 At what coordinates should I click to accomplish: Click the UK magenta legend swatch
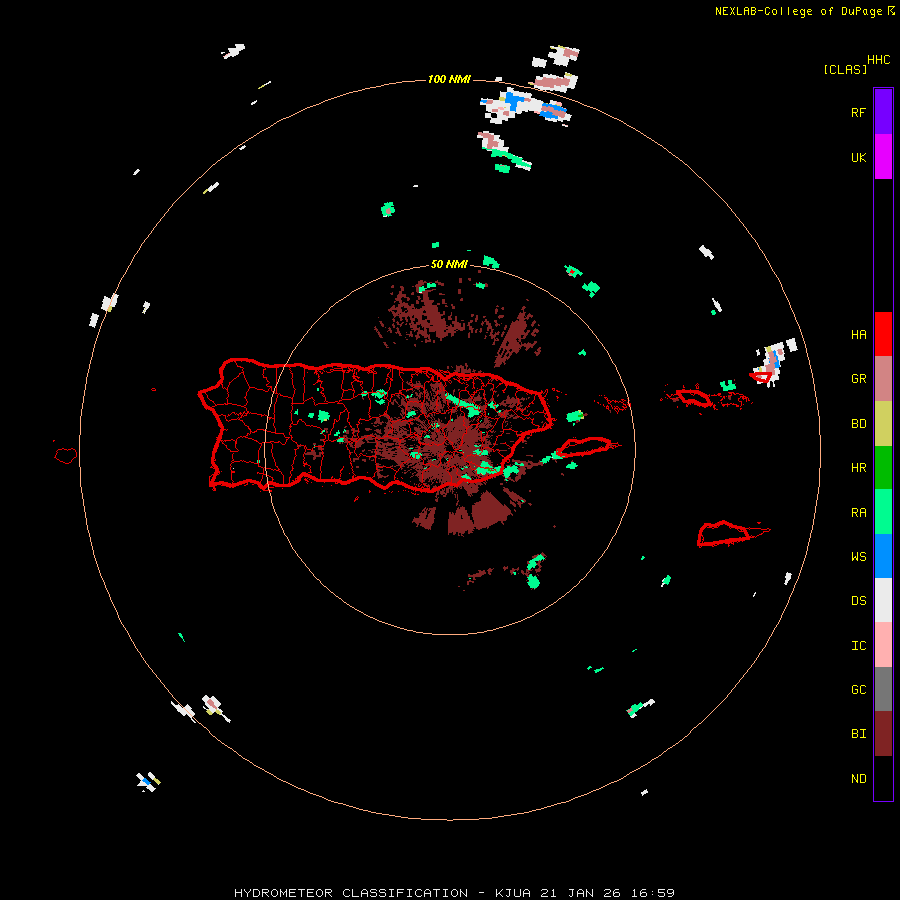point(883,157)
